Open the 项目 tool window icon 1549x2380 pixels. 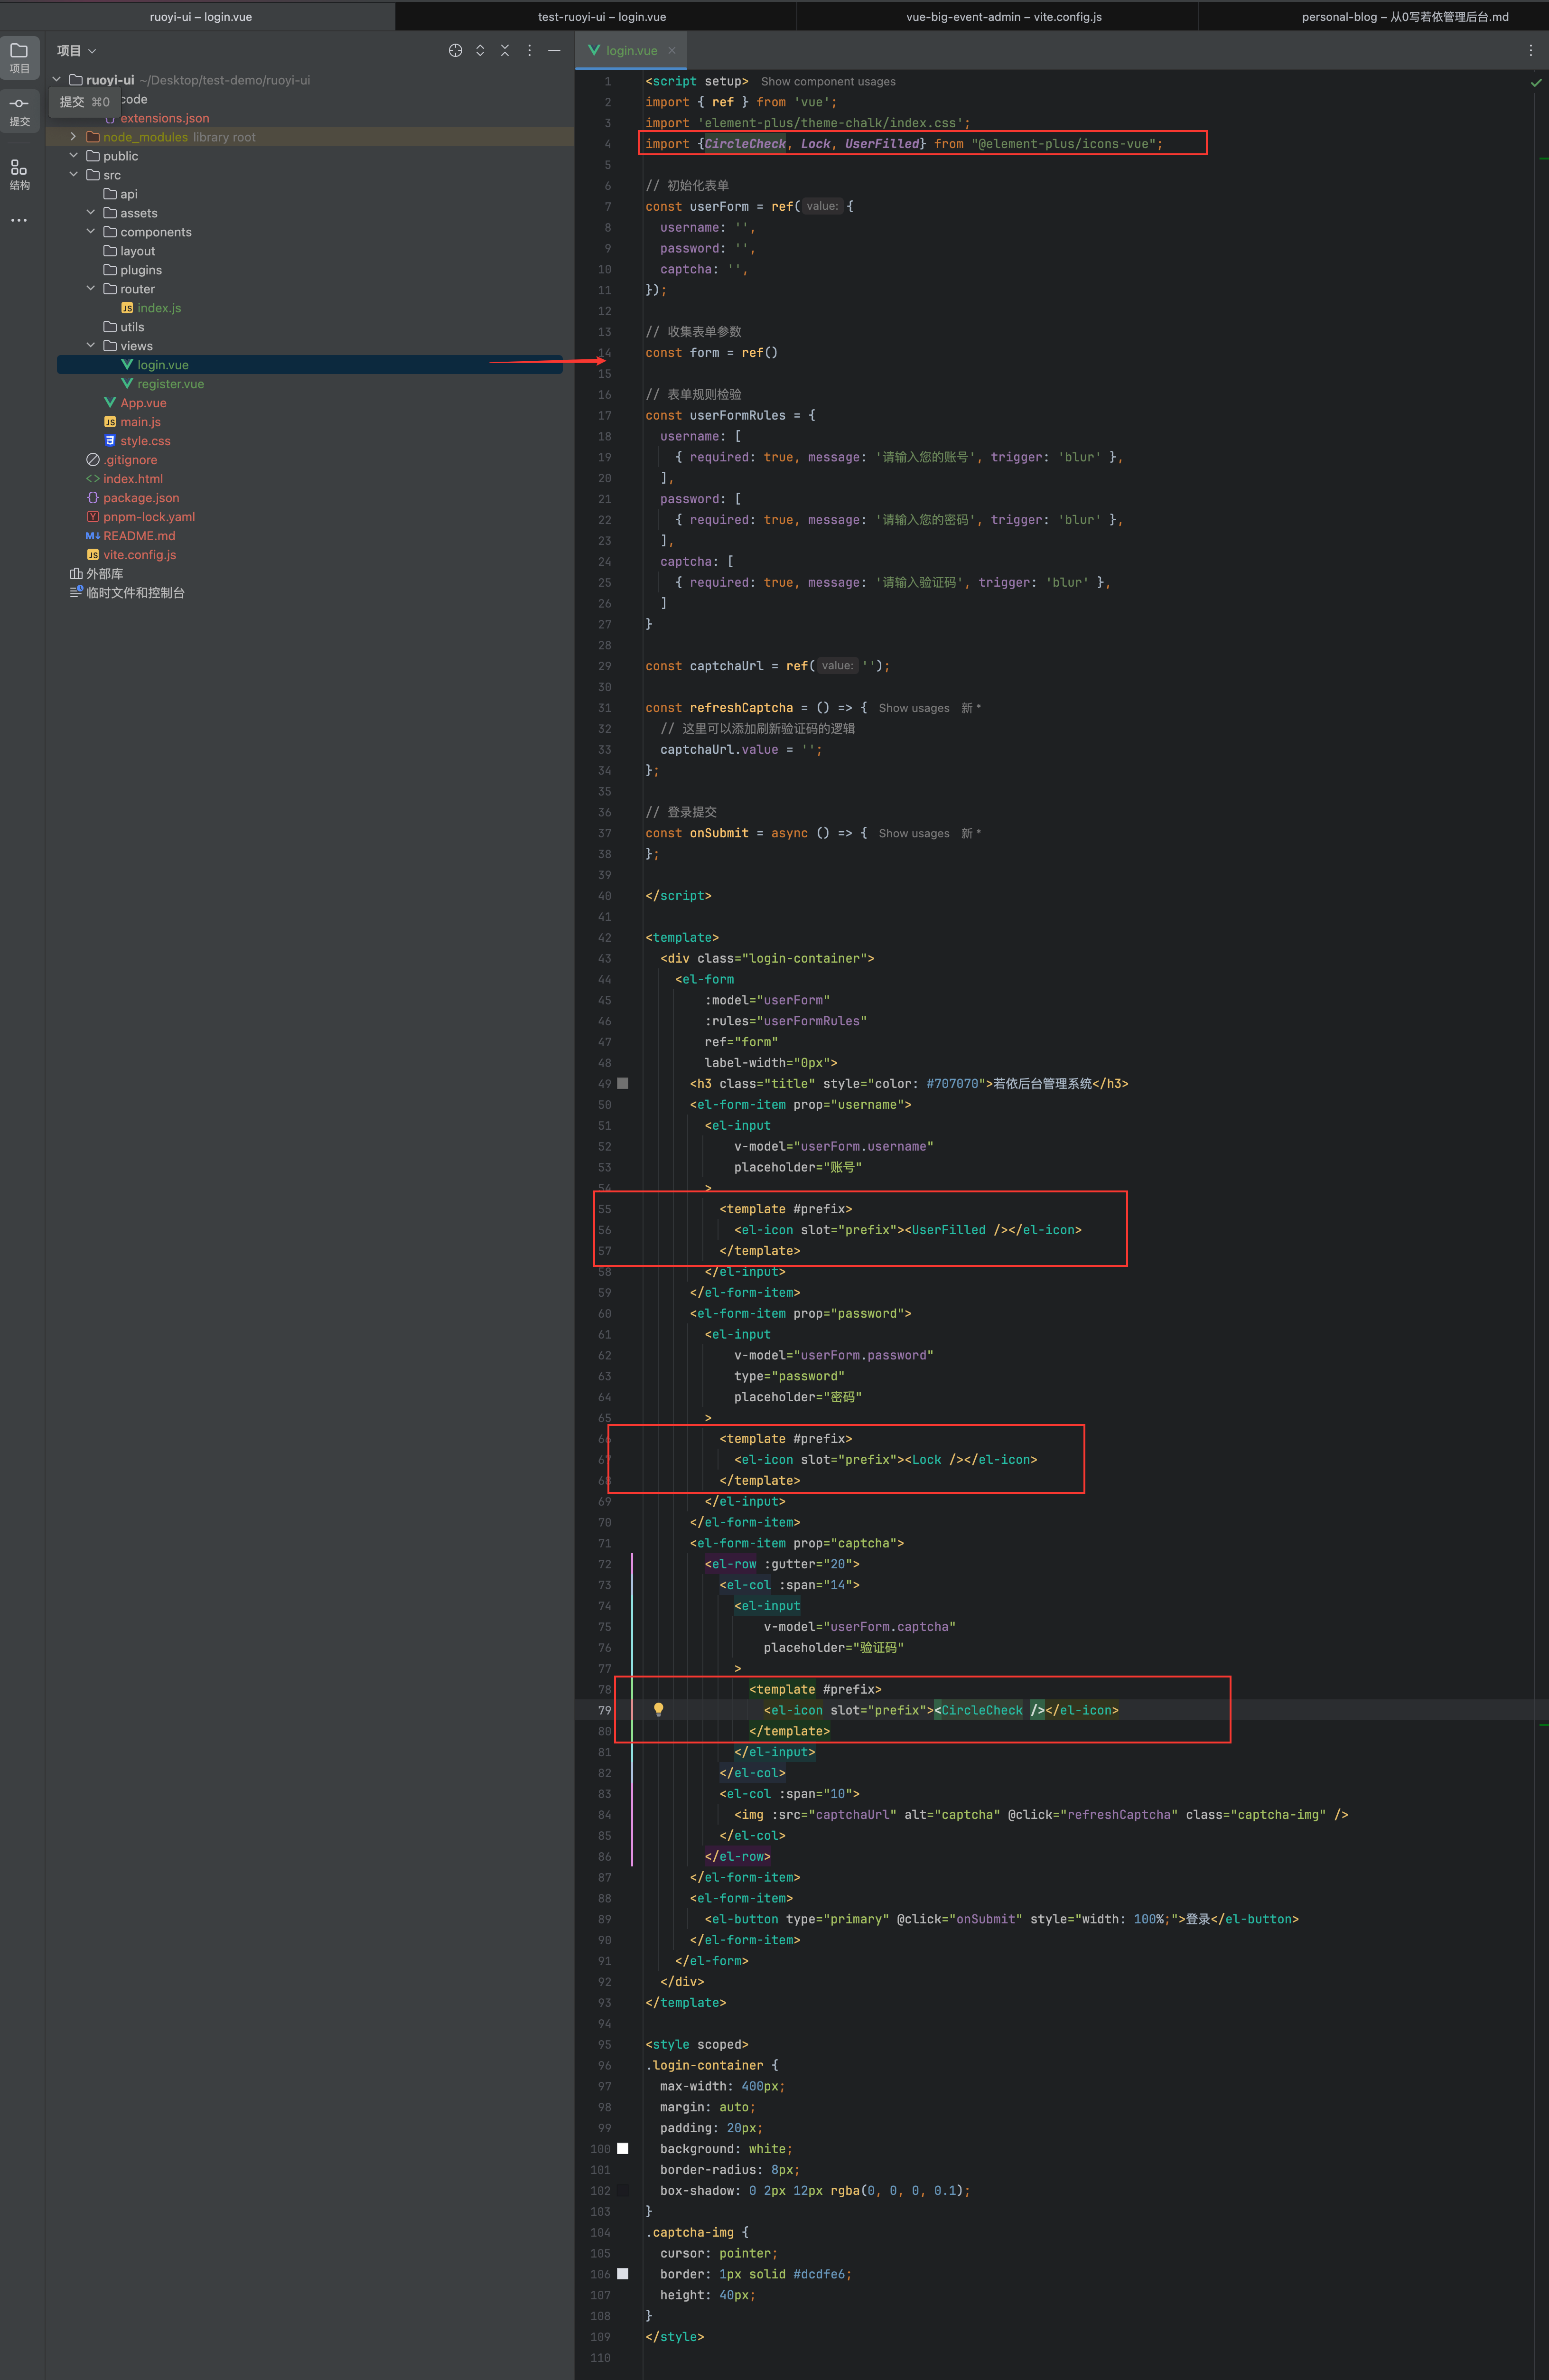pos(19,57)
